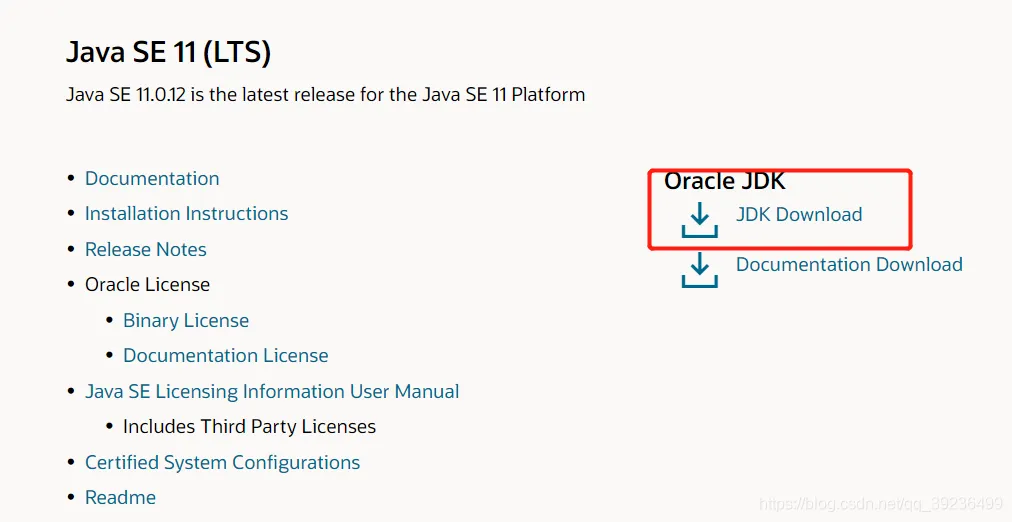The width and height of the screenshot is (1012, 522).
Task: Click the Java SE 11 (LTS) heading
Action: [x=168, y=52]
